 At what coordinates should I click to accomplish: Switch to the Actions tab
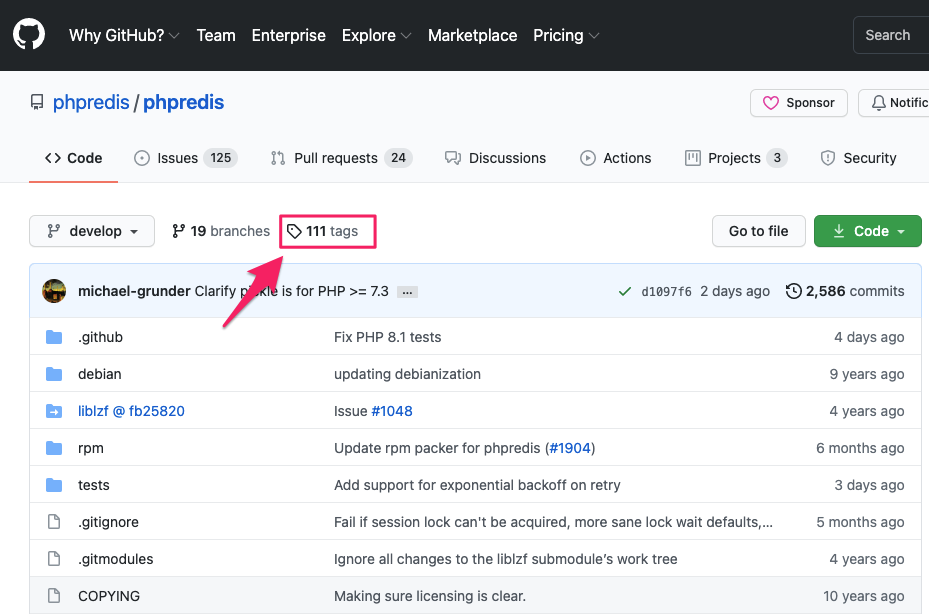[615, 158]
